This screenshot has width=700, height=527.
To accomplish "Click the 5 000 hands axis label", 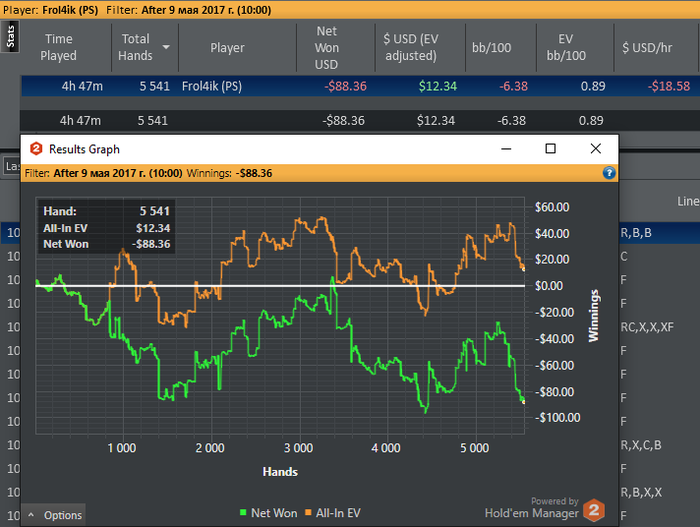I will click(475, 448).
